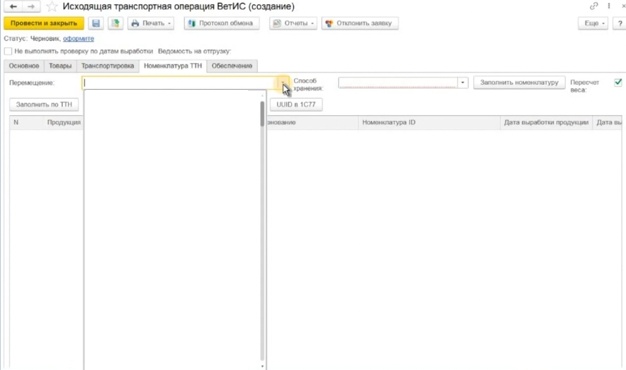
Task: Click the dropdown list scrollbar thumb
Action: click(x=262, y=114)
